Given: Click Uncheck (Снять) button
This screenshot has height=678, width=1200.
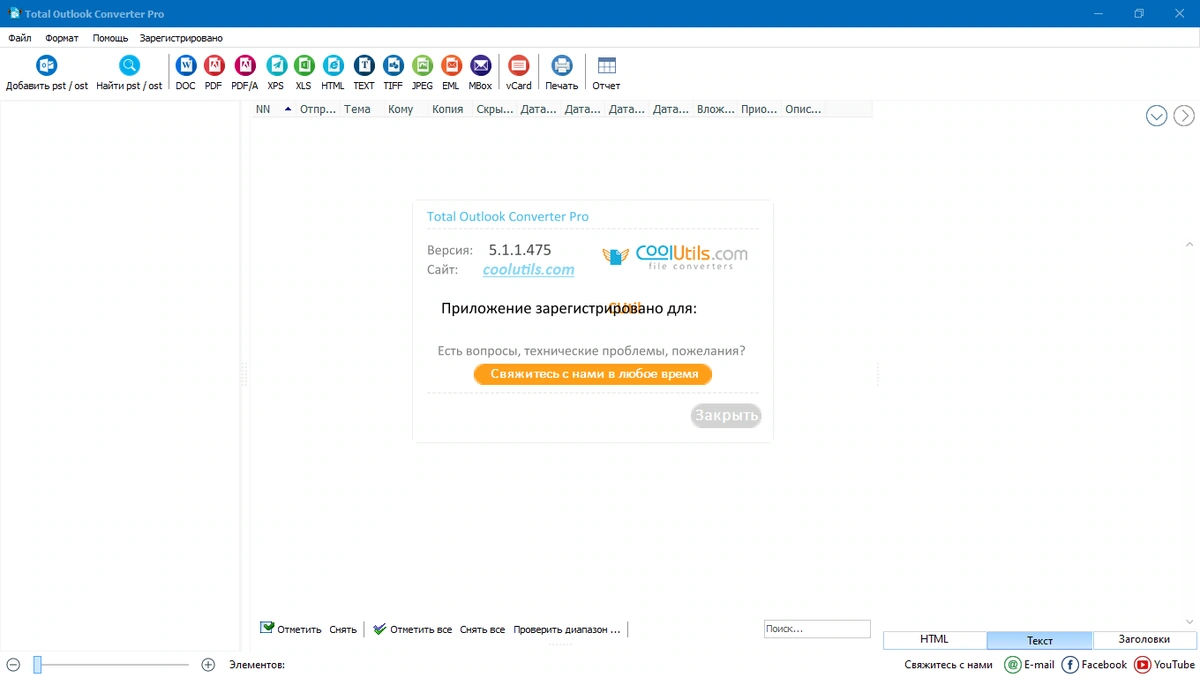Looking at the screenshot, I should tap(343, 630).
